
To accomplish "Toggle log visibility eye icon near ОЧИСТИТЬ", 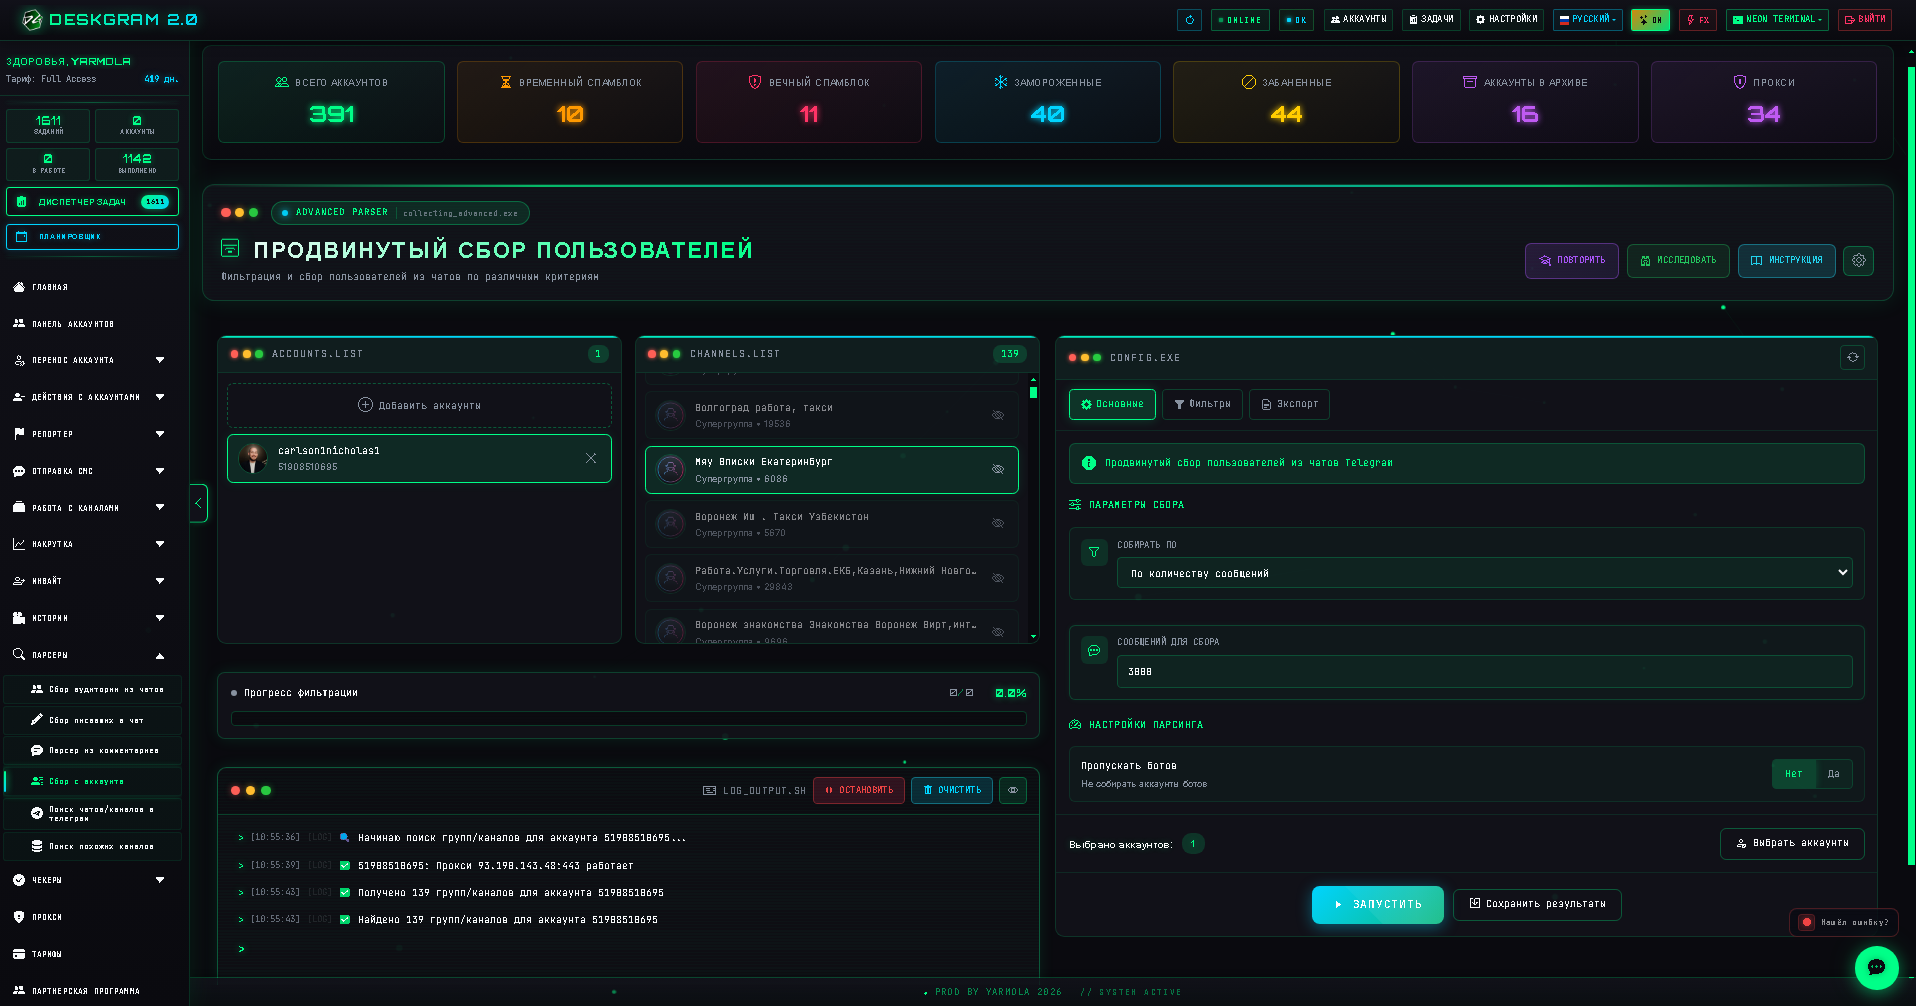I will click(x=1013, y=790).
